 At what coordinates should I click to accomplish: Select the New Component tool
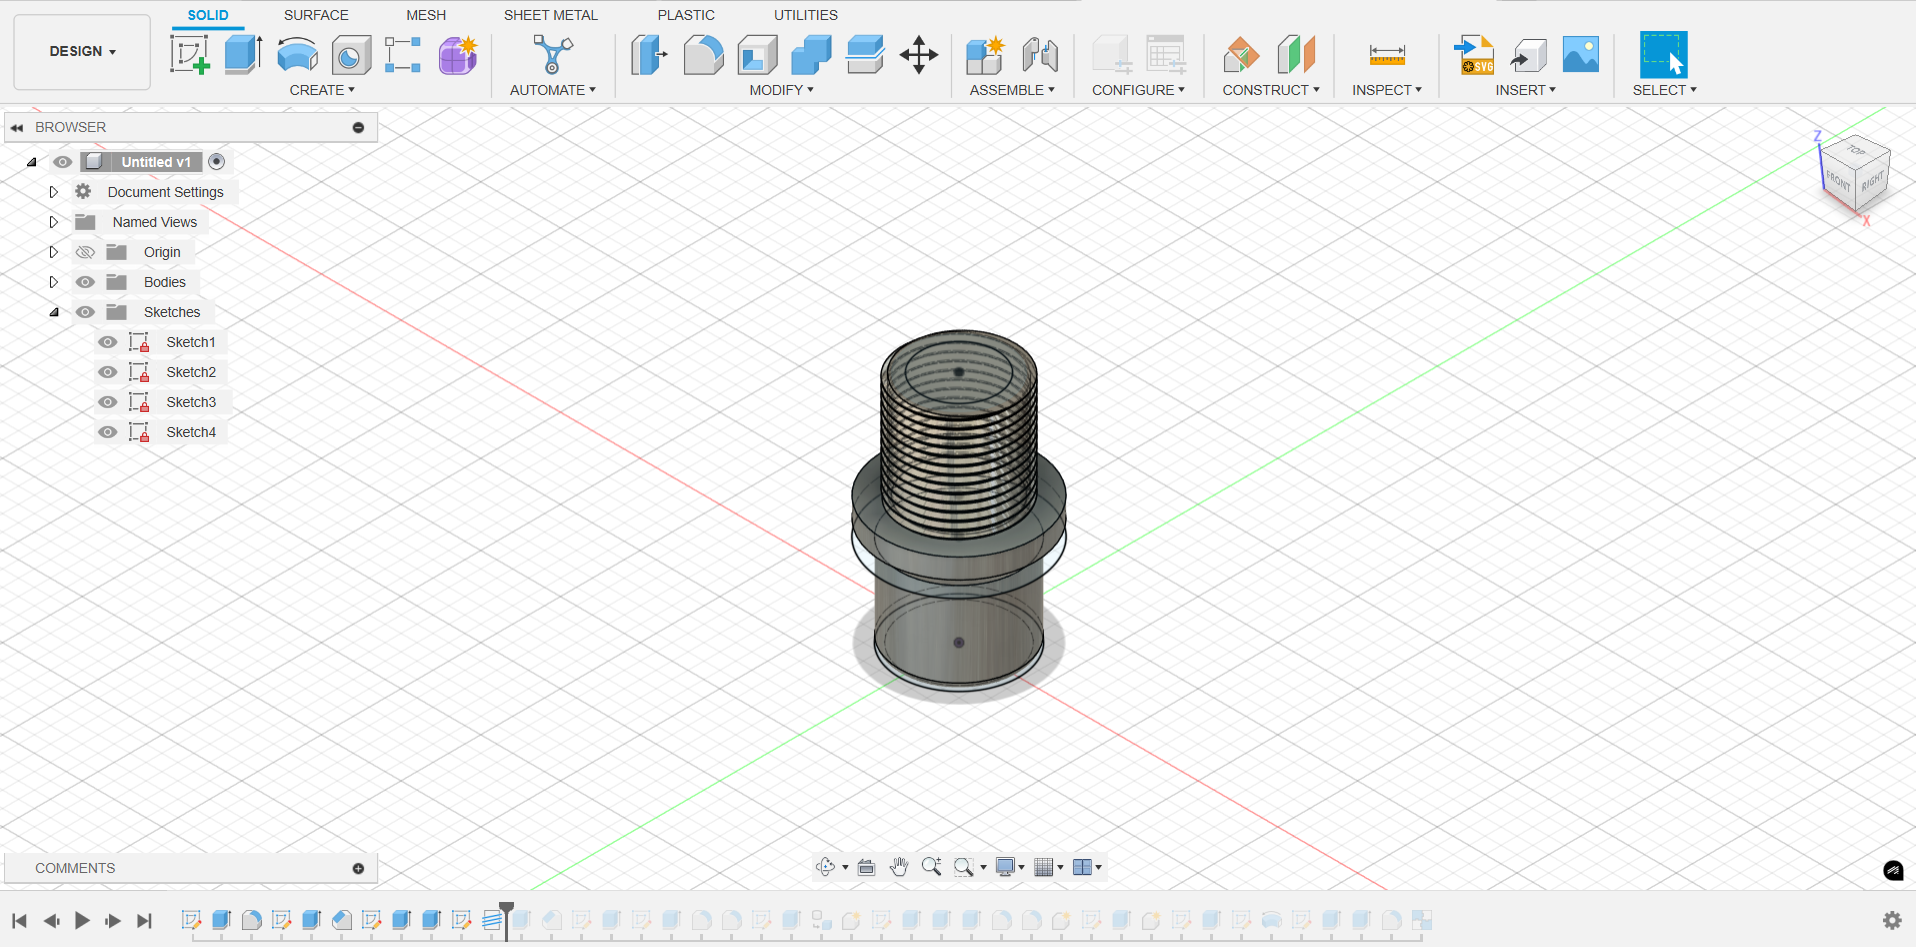[x=985, y=54]
